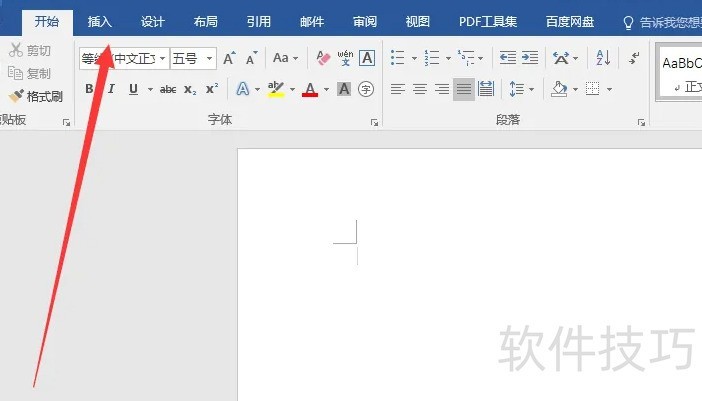The width and height of the screenshot is (702, 401).
Task: Apply multilevel list
Action: [x=466, y=58]
